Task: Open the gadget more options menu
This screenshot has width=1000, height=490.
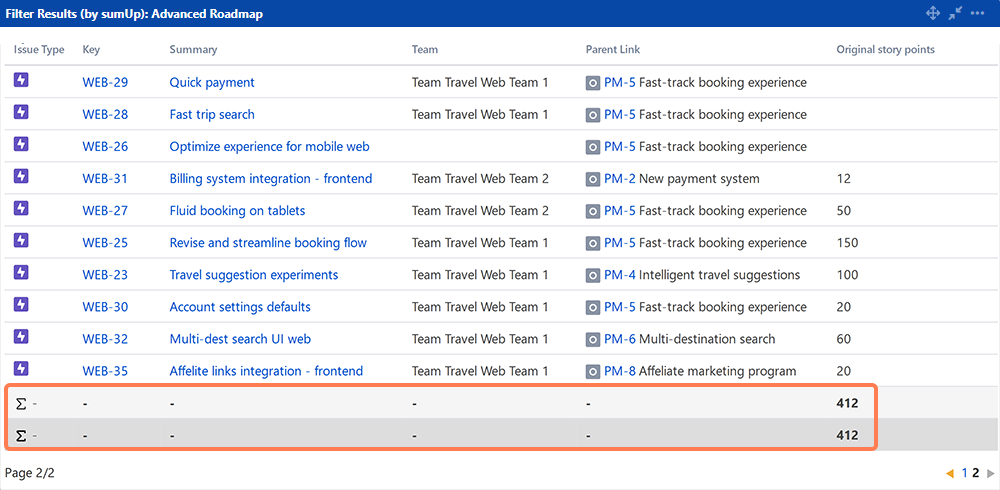Action: pyautogui.click(x=977, y=13)
